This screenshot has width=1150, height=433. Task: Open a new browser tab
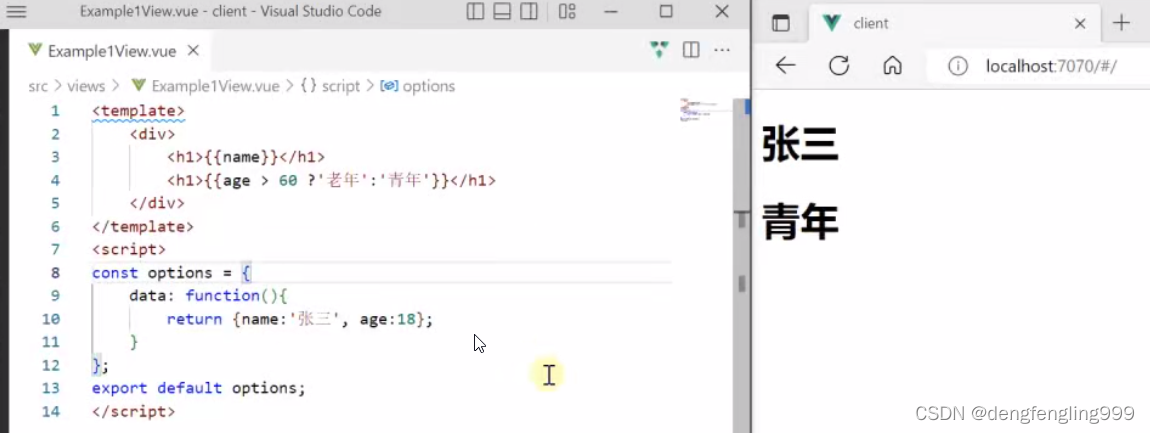point(1121,23)
